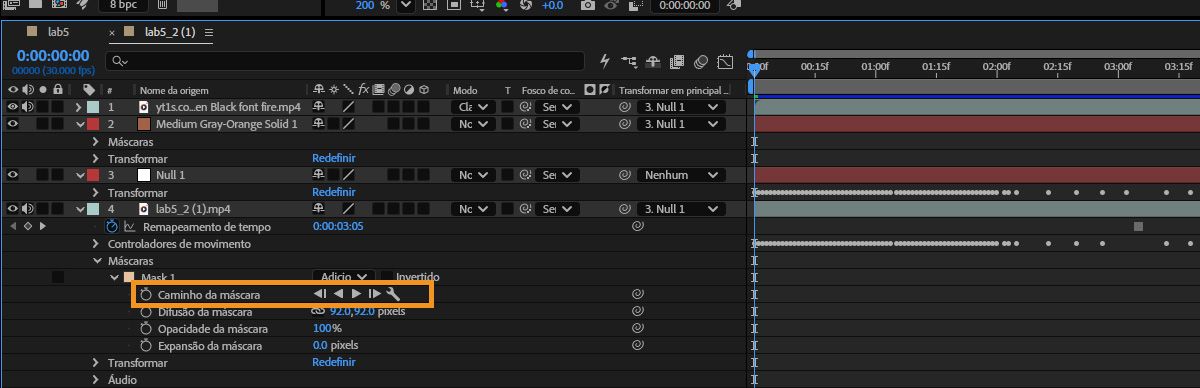Open blending mode dropdown of lab5_2 (1).mp4
1200x388 pixels.
473,209
